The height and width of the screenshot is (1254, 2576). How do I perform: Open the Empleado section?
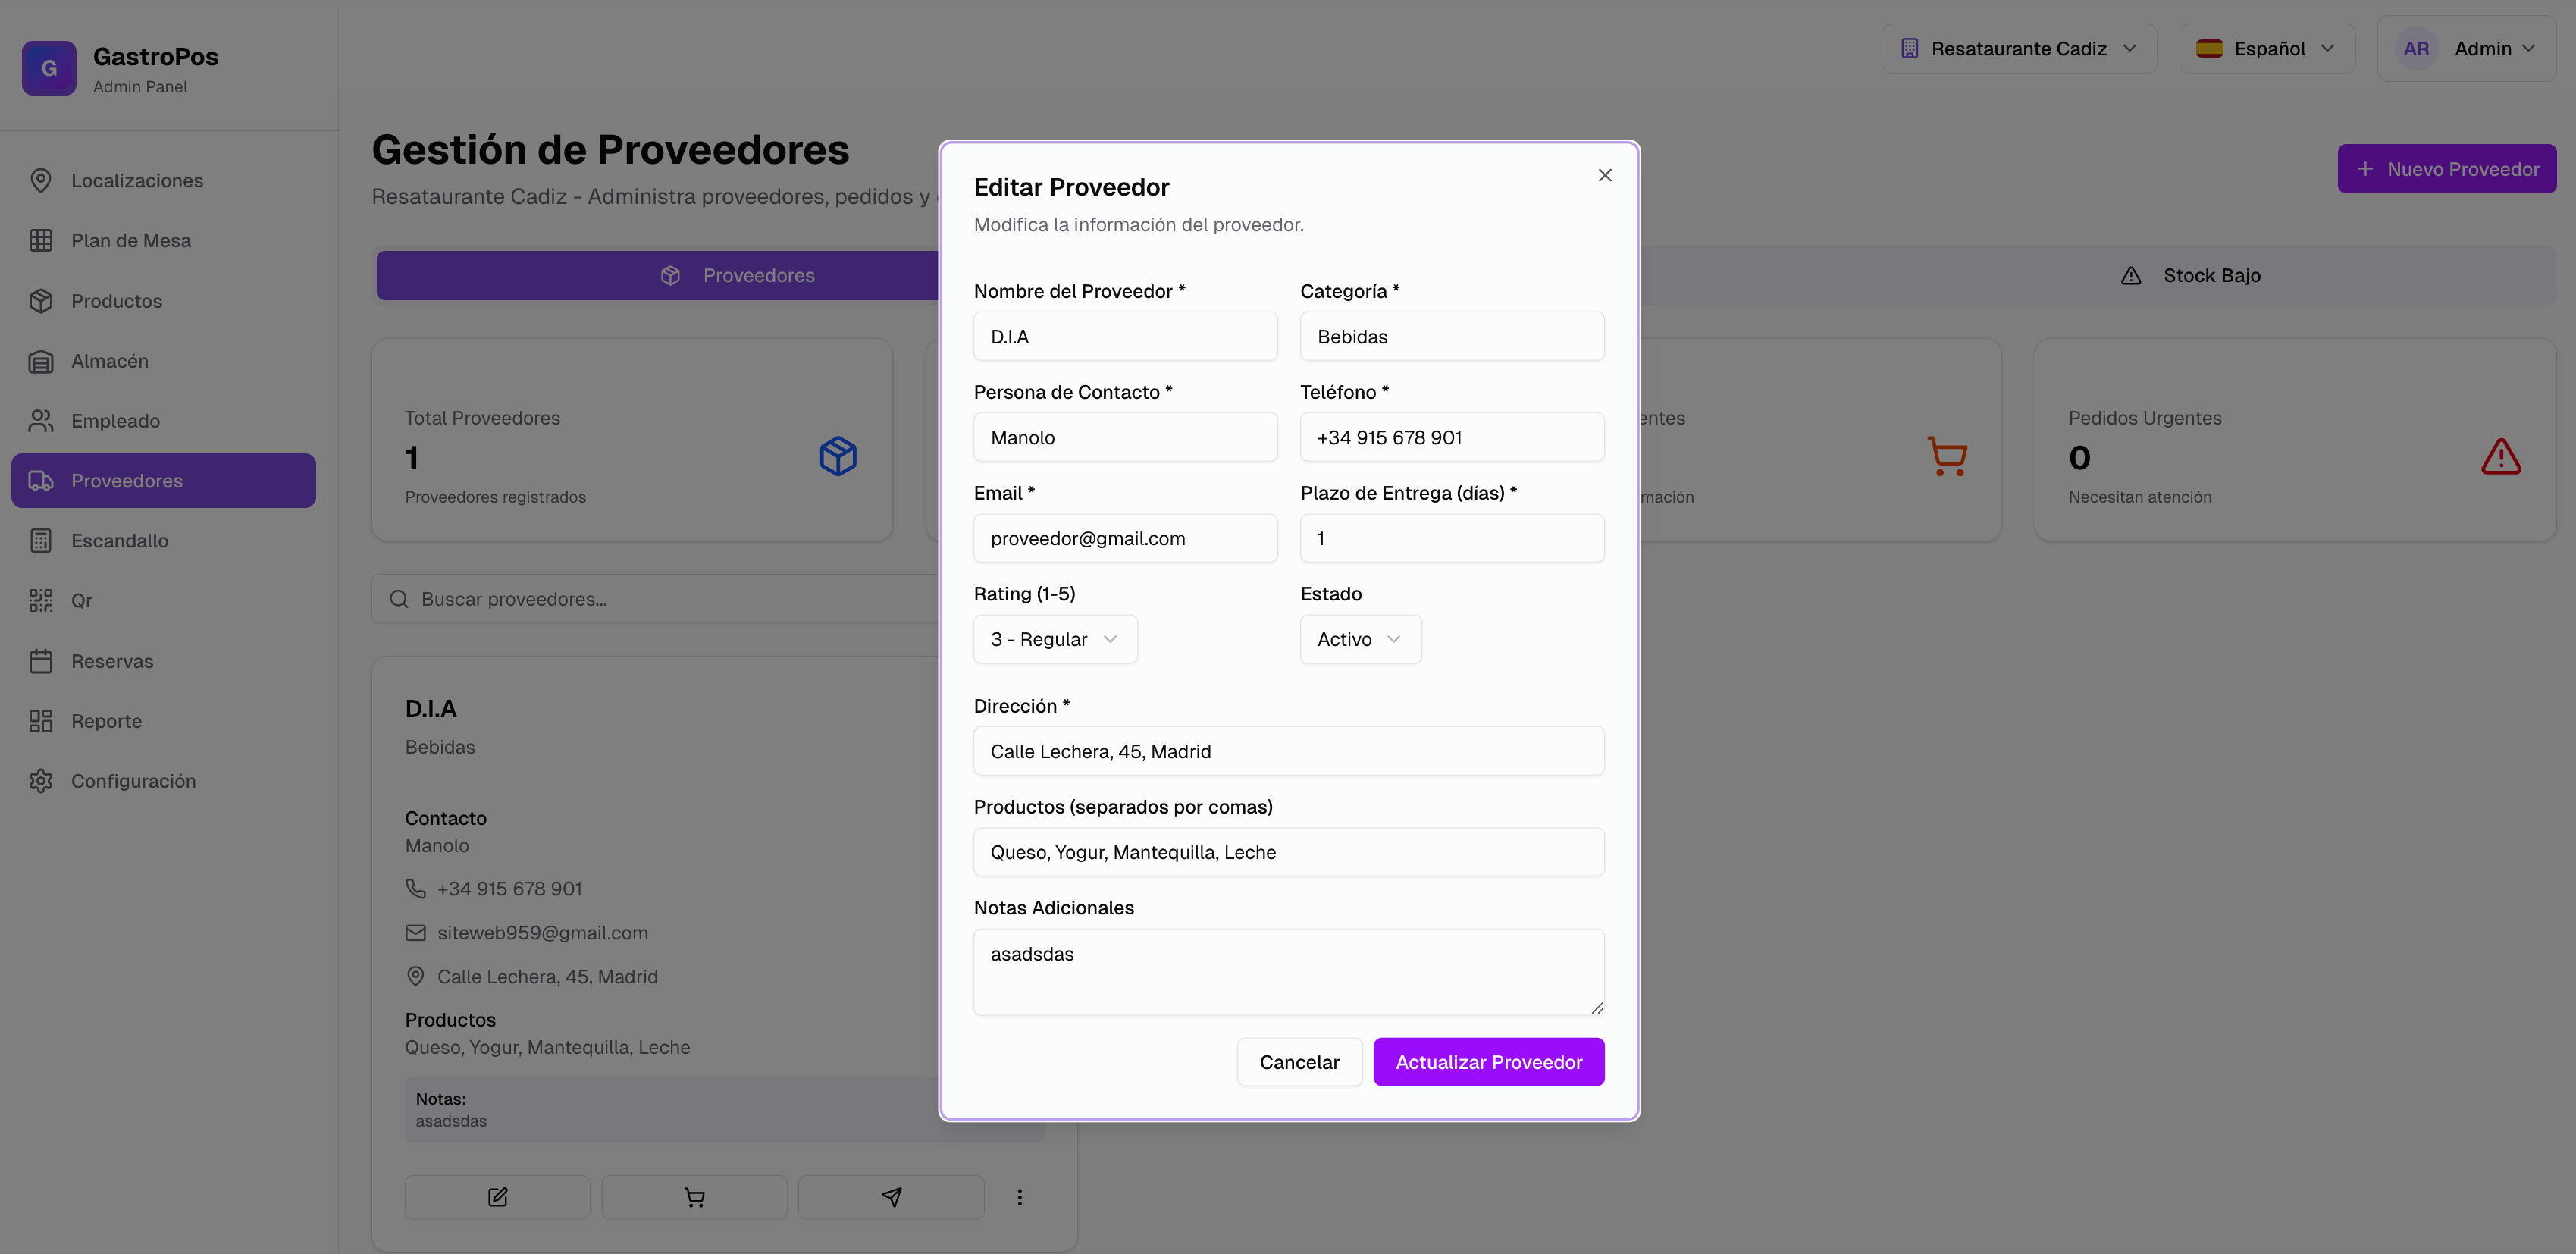tap(117, 420)
